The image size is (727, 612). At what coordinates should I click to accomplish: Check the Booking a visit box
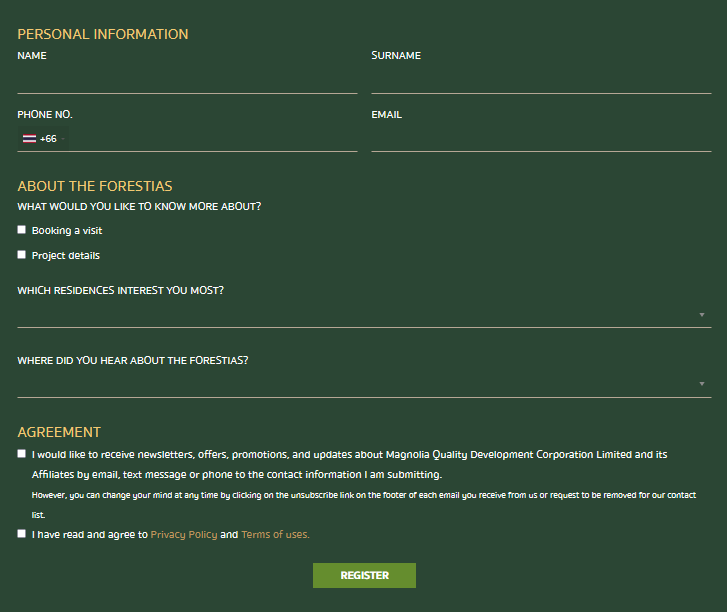21,230
